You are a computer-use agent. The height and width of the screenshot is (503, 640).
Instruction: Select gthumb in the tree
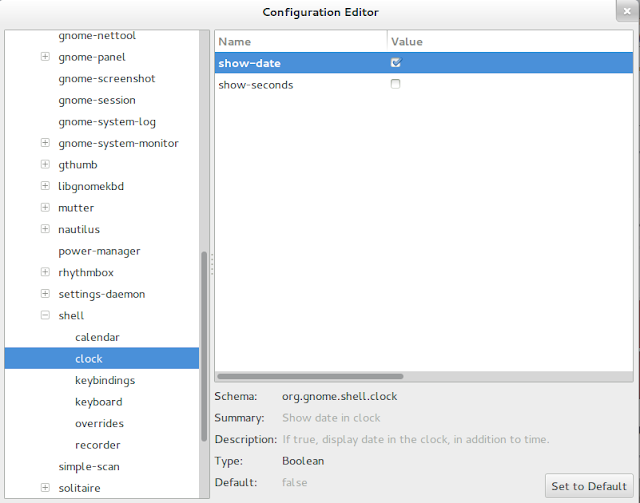click(x=78, y=165)
